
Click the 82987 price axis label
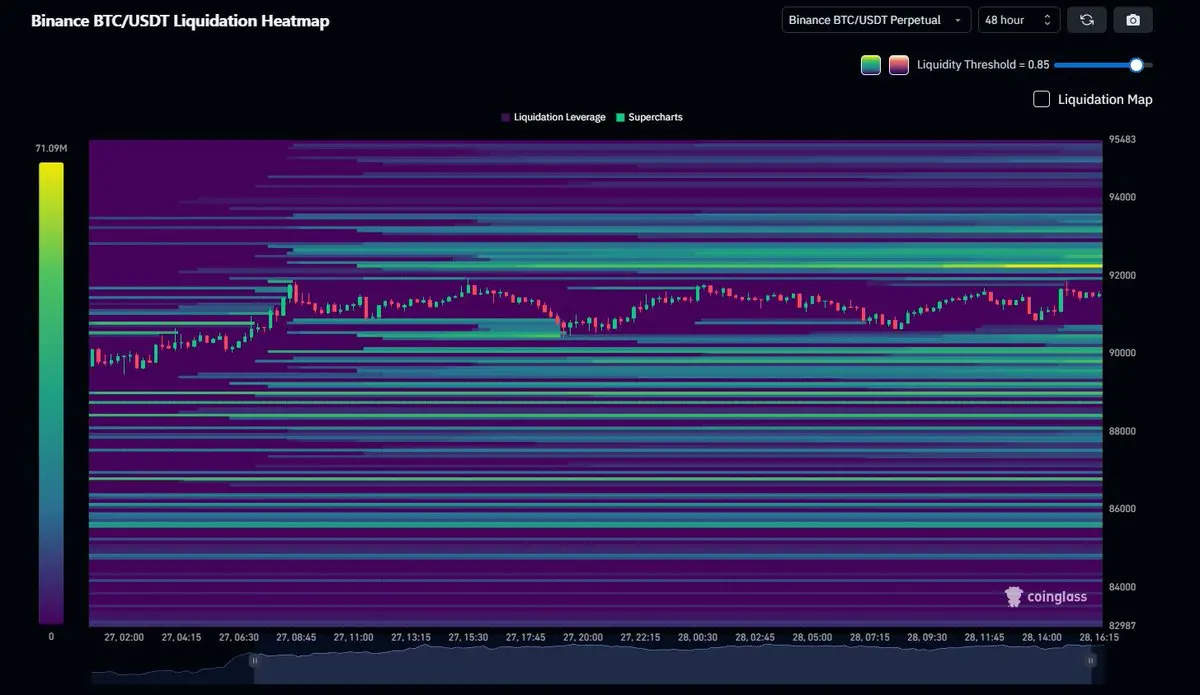coord(1120,625)
